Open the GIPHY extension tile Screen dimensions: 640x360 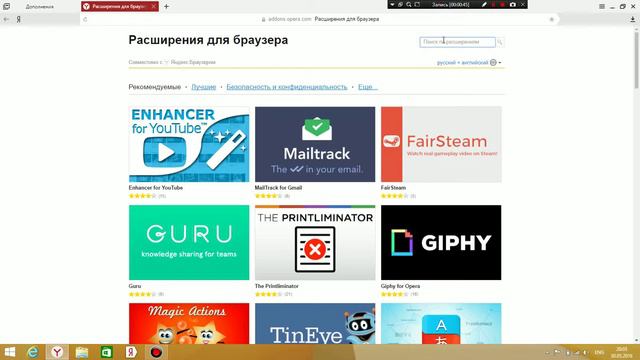[x=441, y=242]
